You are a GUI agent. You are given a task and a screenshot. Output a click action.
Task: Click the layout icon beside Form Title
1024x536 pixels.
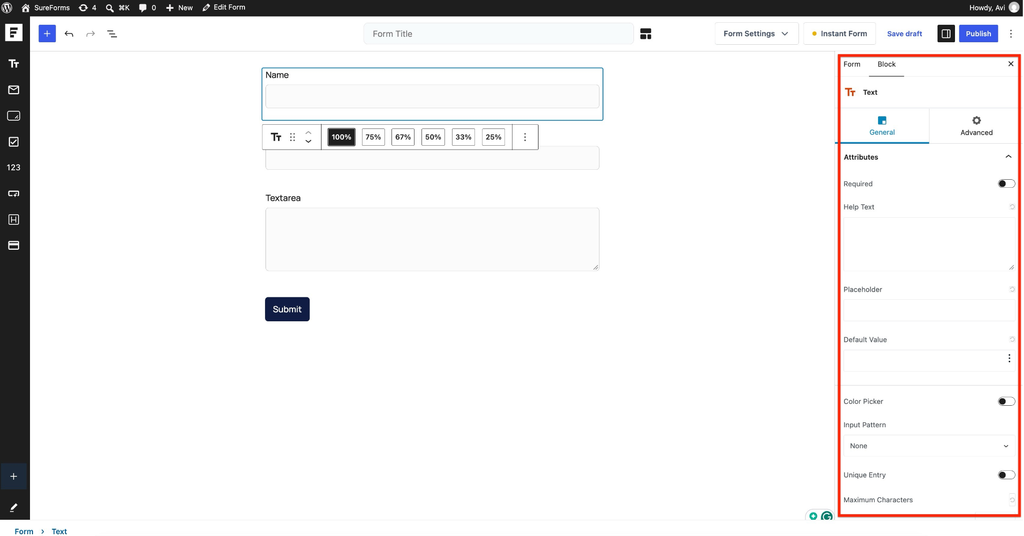tap(645, 34)
